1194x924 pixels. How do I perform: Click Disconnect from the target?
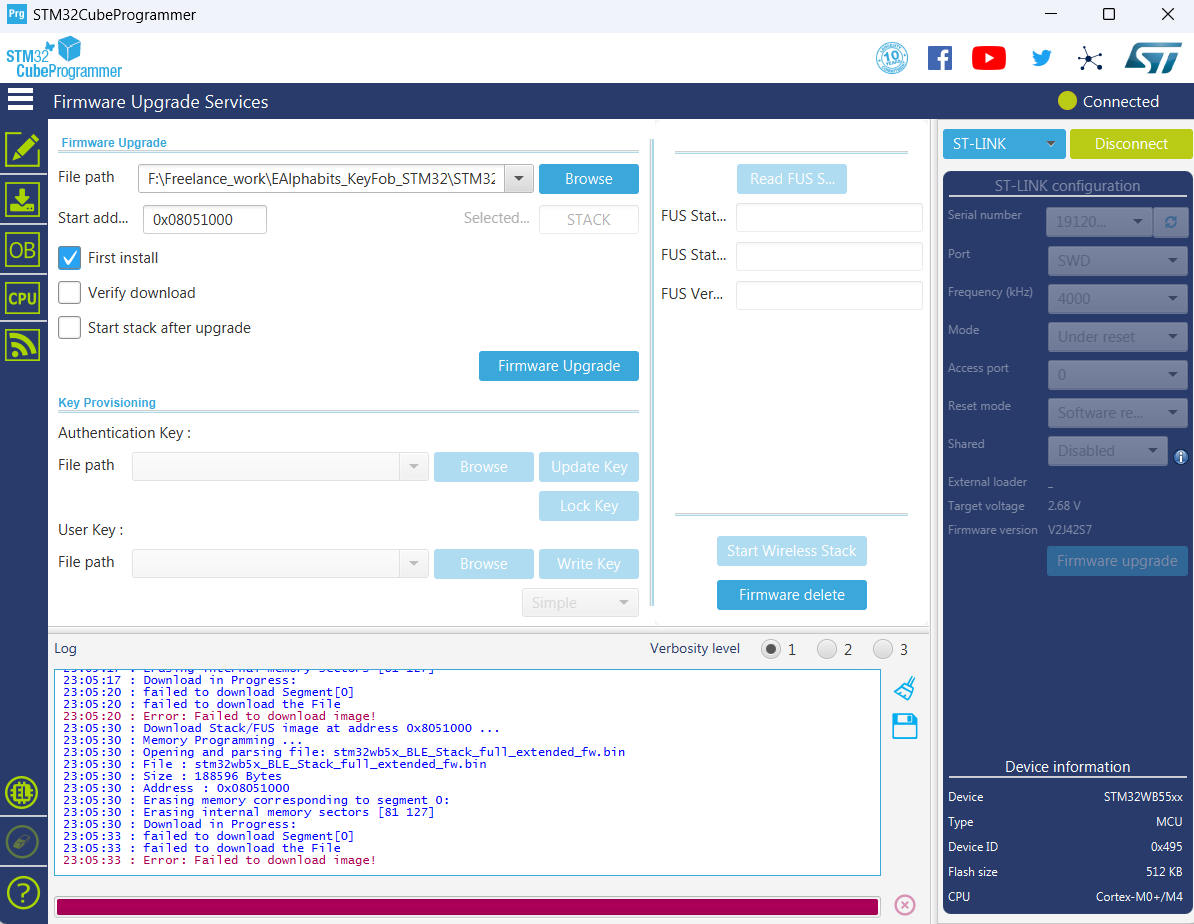(x=1131, y=144)
